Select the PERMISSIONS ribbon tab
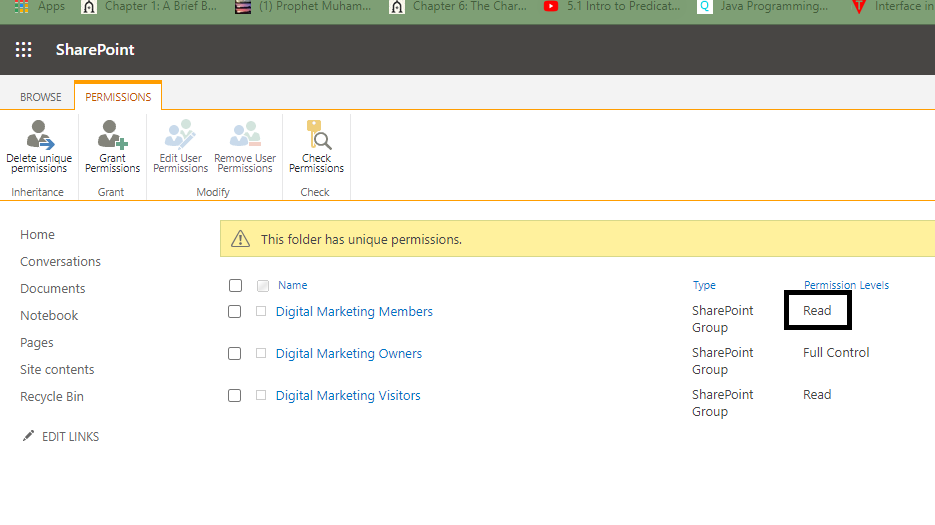Image resolution: width=935 pixels, height=525 pixels. coord(118,97)
